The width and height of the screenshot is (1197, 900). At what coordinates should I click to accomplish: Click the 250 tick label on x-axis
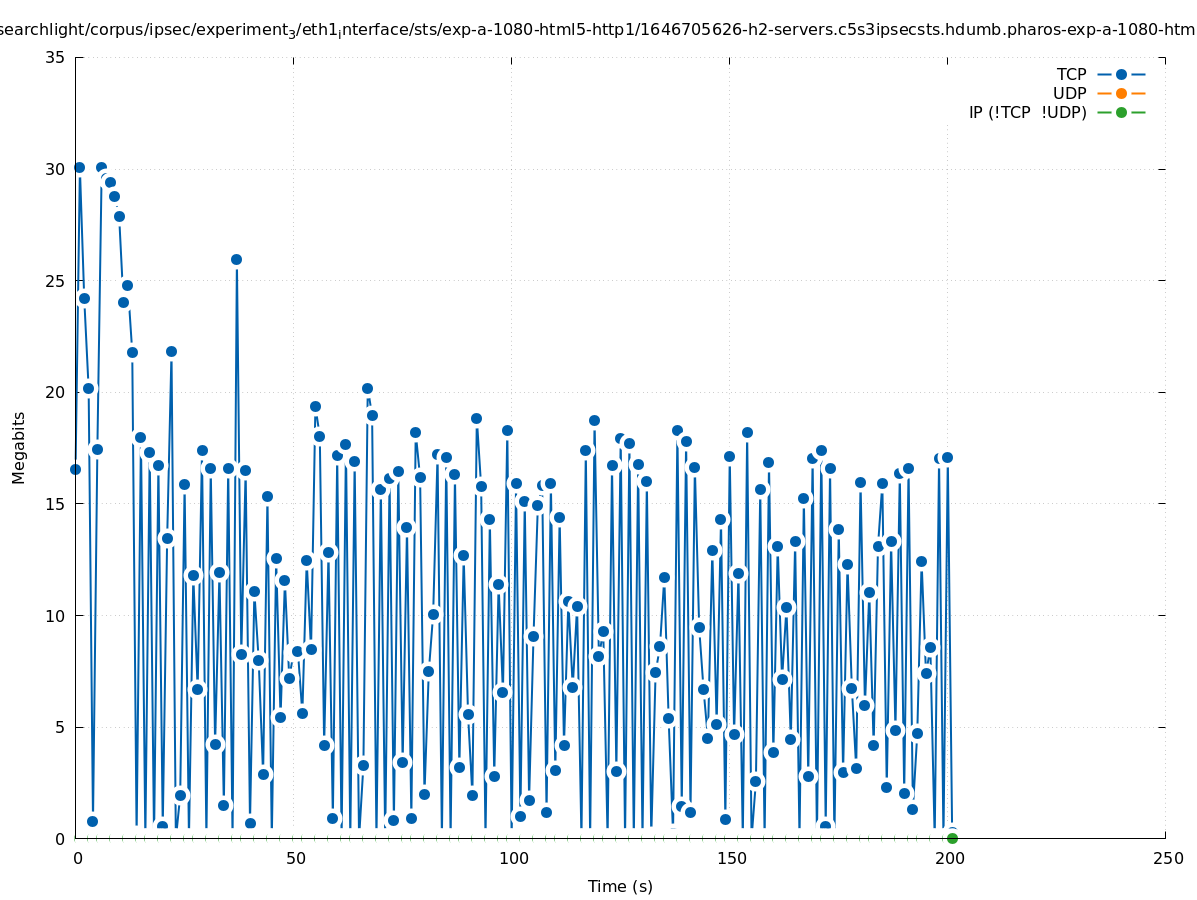[x=1167, y=859]
